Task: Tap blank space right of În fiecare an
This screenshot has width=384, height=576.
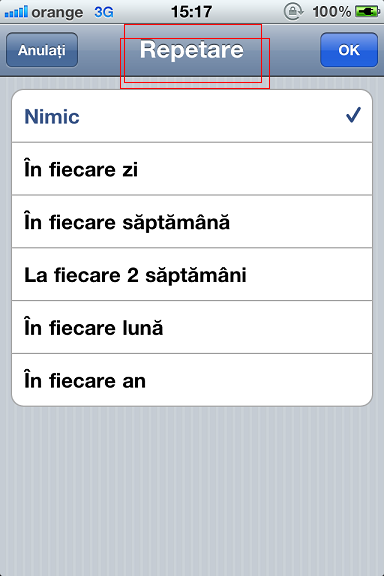Action: [x=257, y=380]
